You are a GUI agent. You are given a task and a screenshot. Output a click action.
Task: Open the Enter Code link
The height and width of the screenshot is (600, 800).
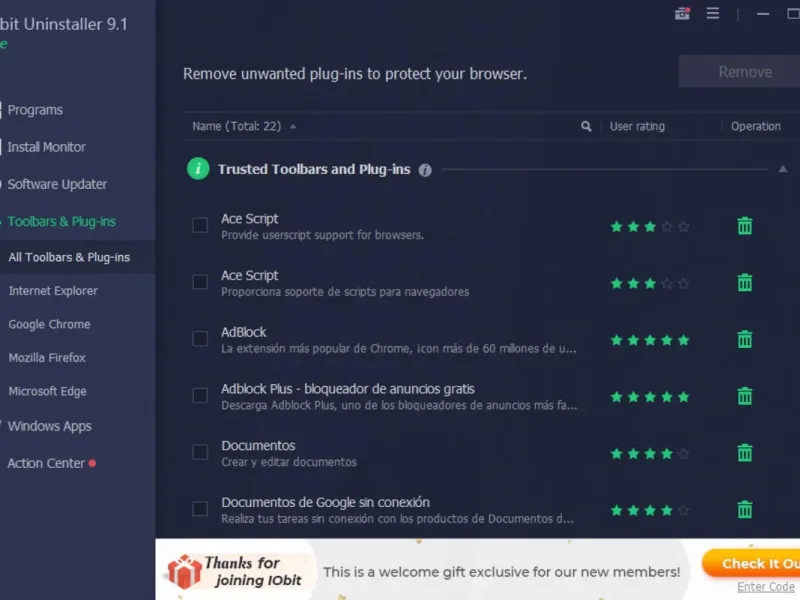766,587
